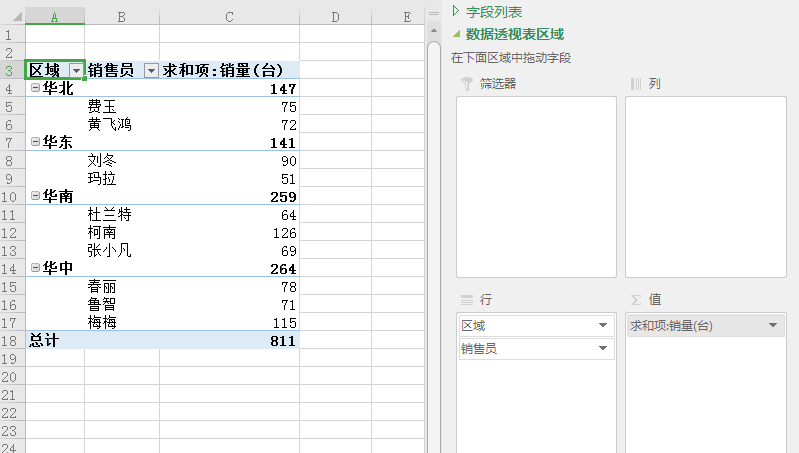Viewport: 799px width, 453px height.
Task: Expand the 字段列表 section
Action: [456, 11]
